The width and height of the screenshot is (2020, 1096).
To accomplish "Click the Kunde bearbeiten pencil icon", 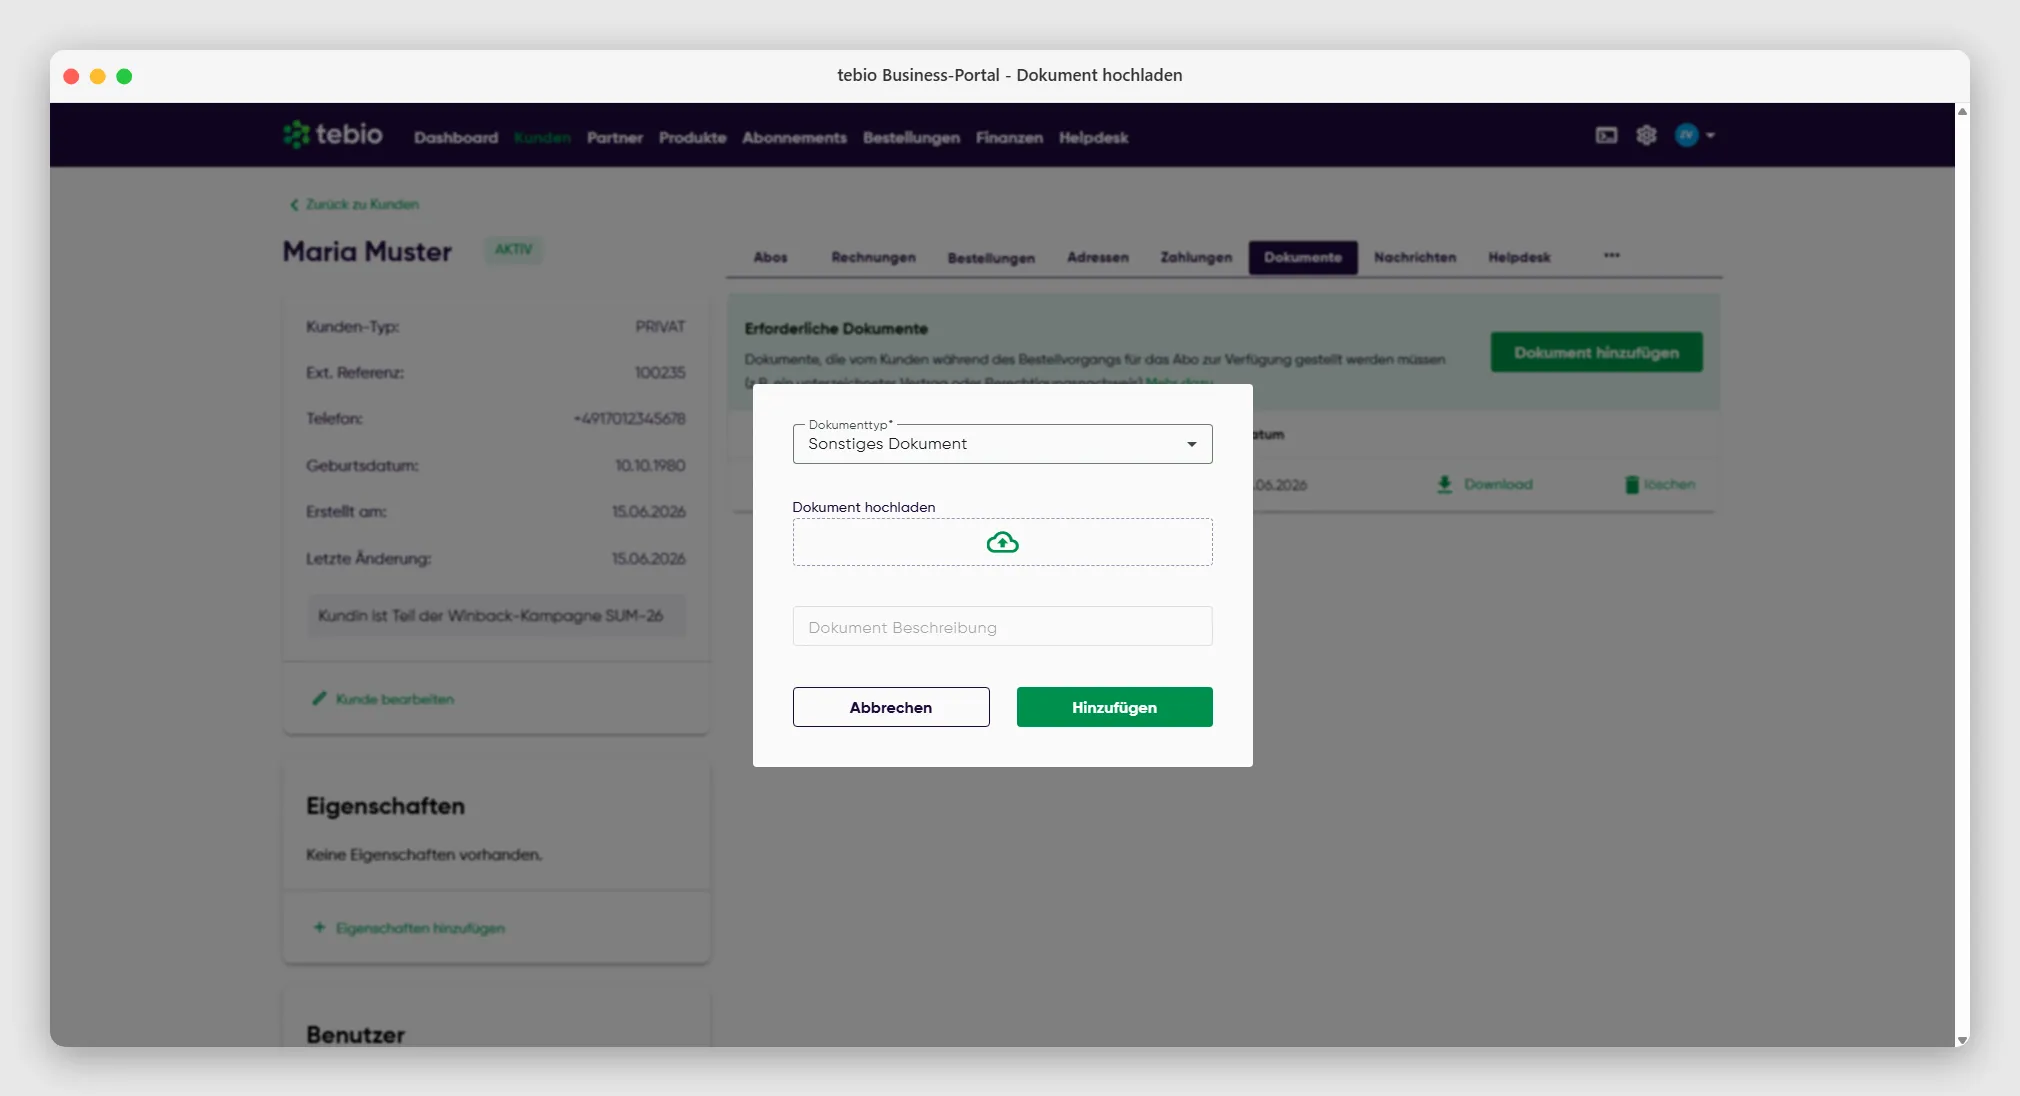I will [319, 698].
